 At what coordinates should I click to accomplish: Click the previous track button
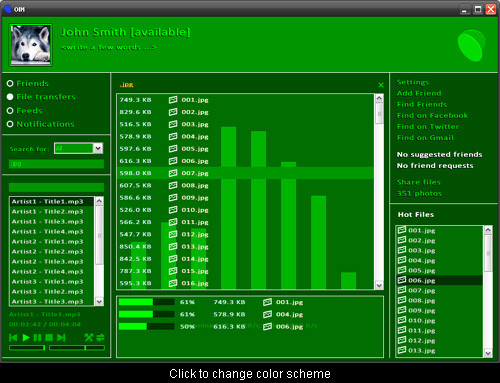pyautogui.click(x=13, y=338)
